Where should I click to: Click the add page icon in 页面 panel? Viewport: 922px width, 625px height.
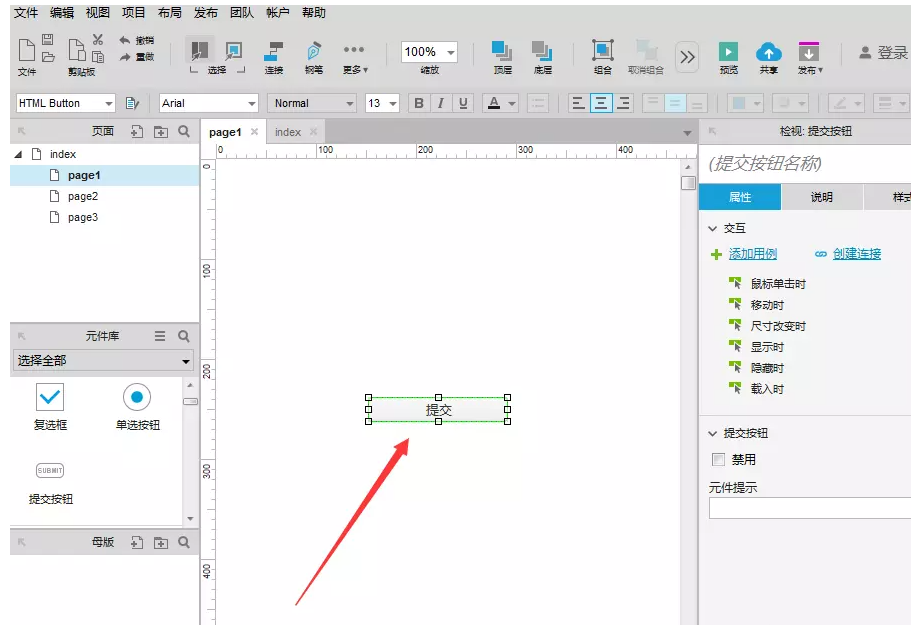(x=138, y=131)
